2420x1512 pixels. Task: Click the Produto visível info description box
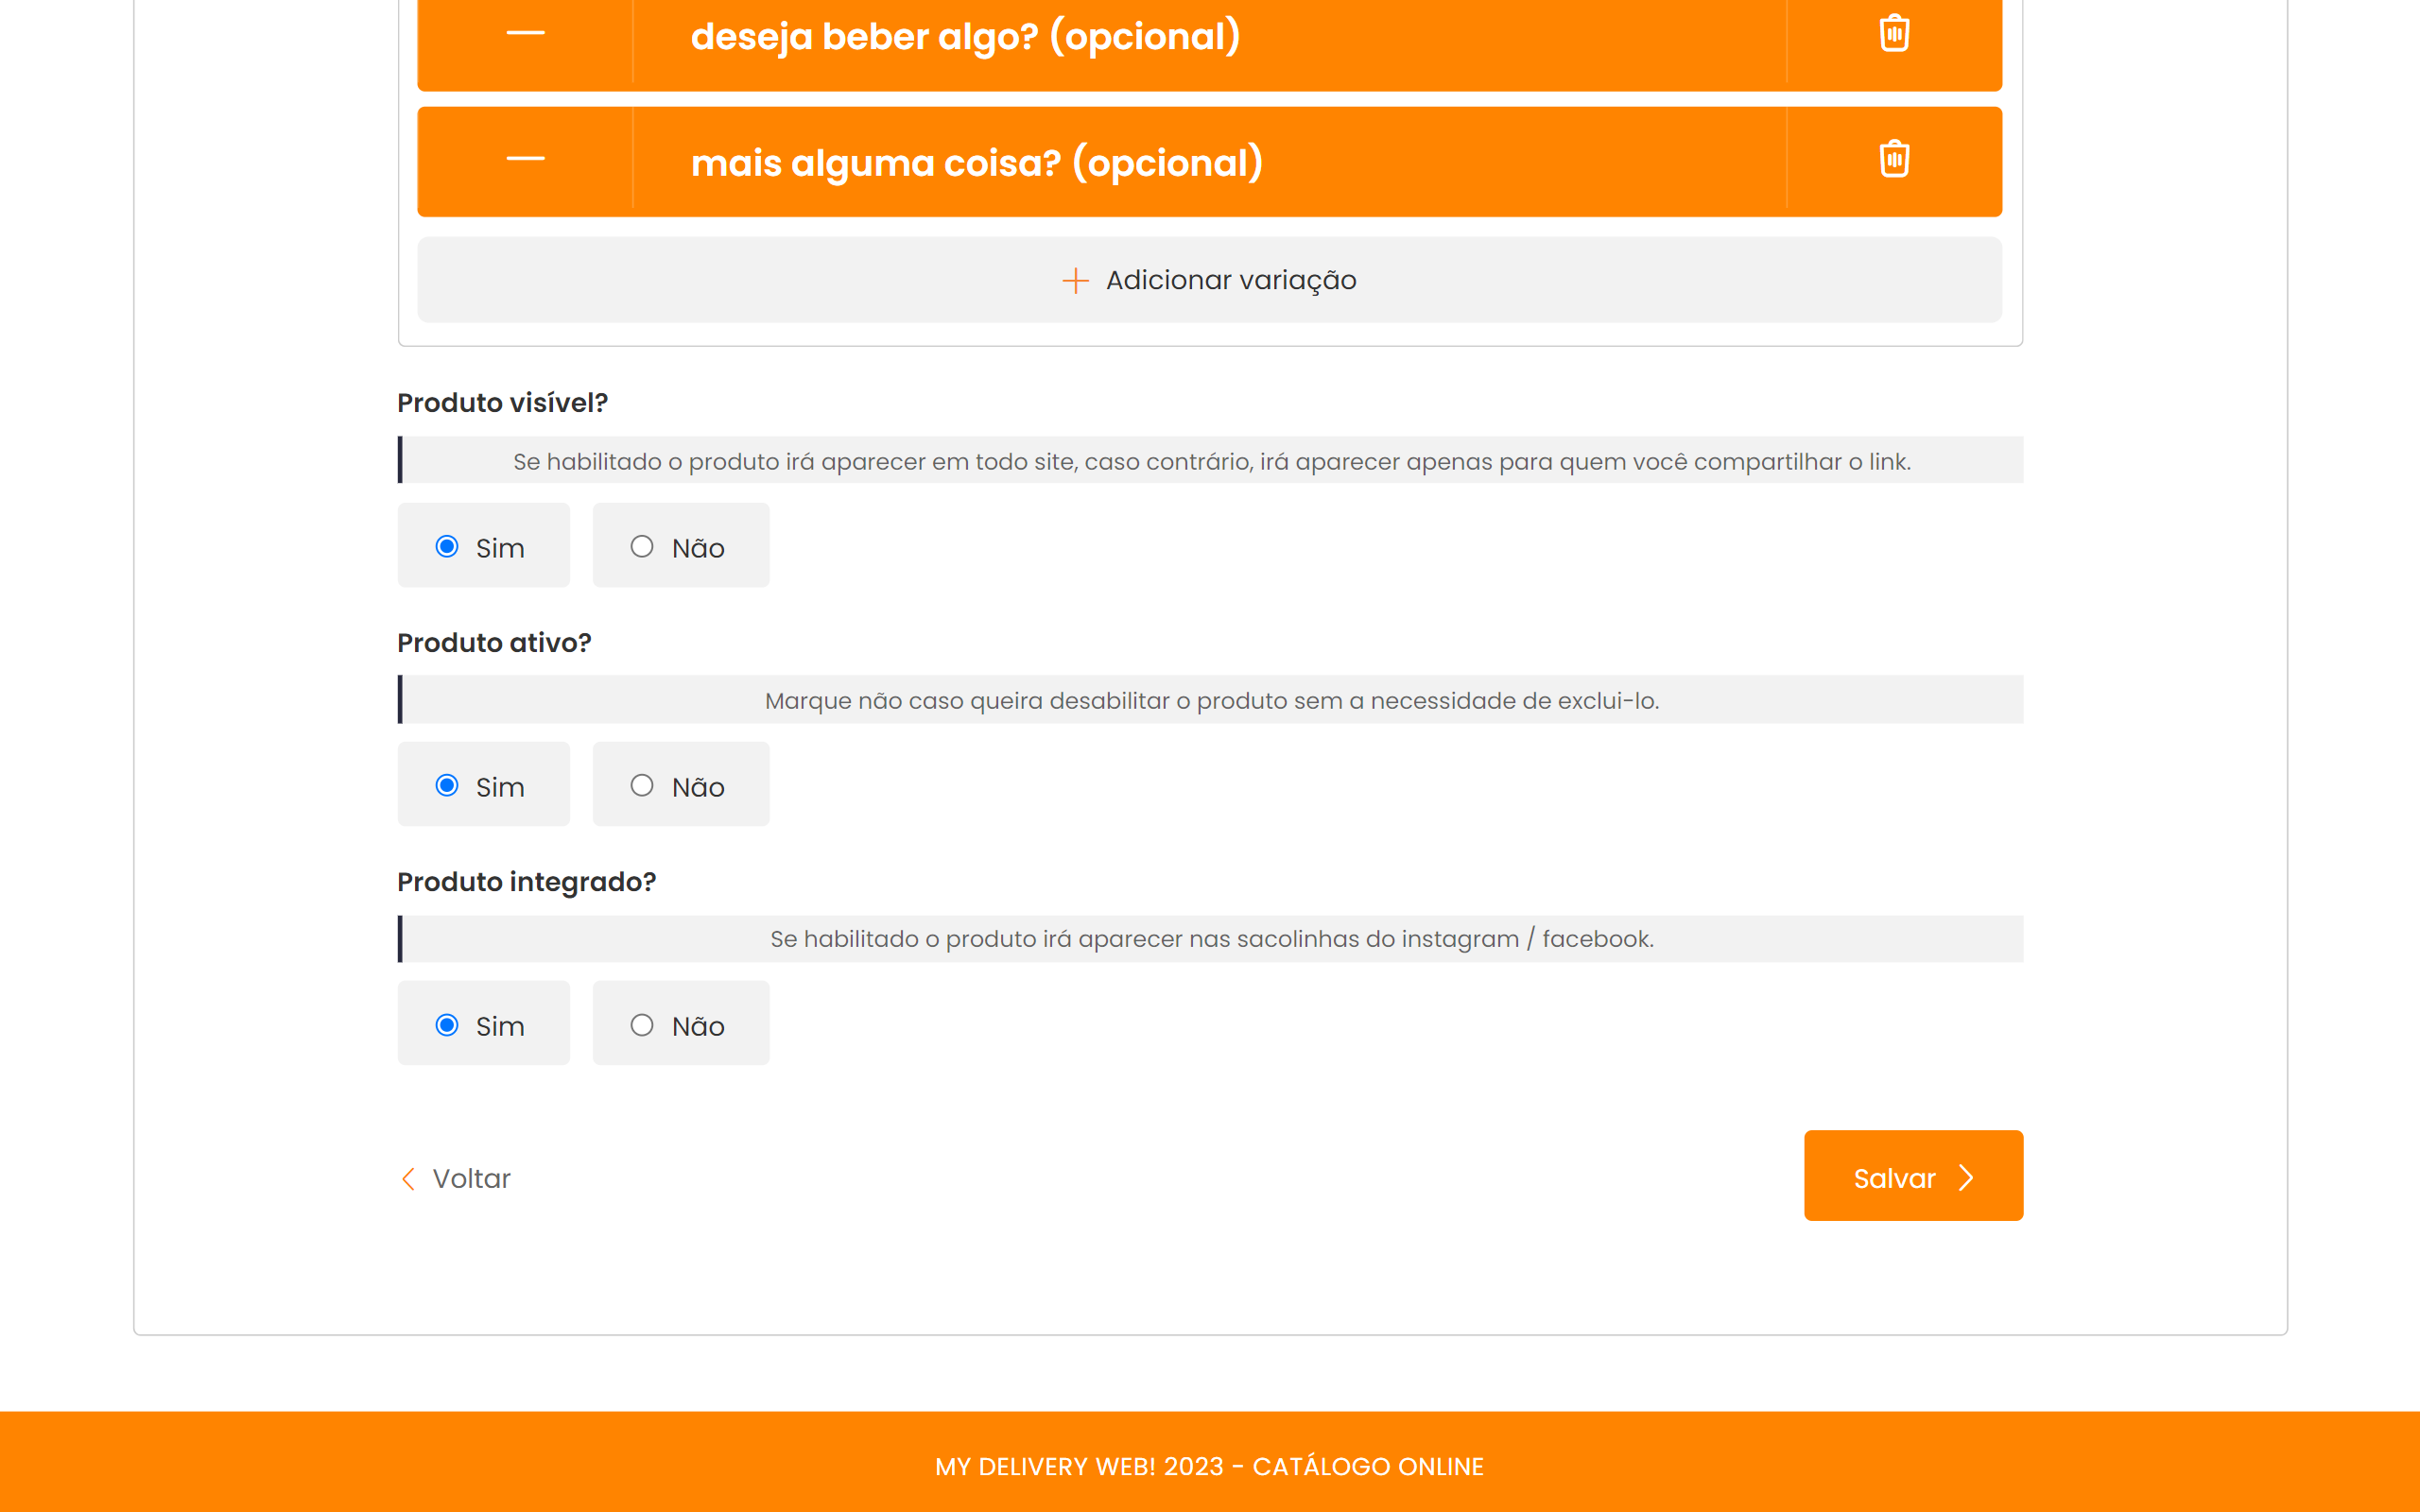pyautogui.click(x=1211, y=461)
